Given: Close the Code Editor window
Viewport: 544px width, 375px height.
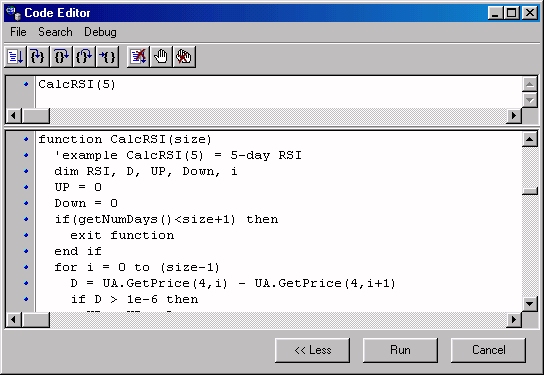Looking at the screenshot, I should 530,13.
